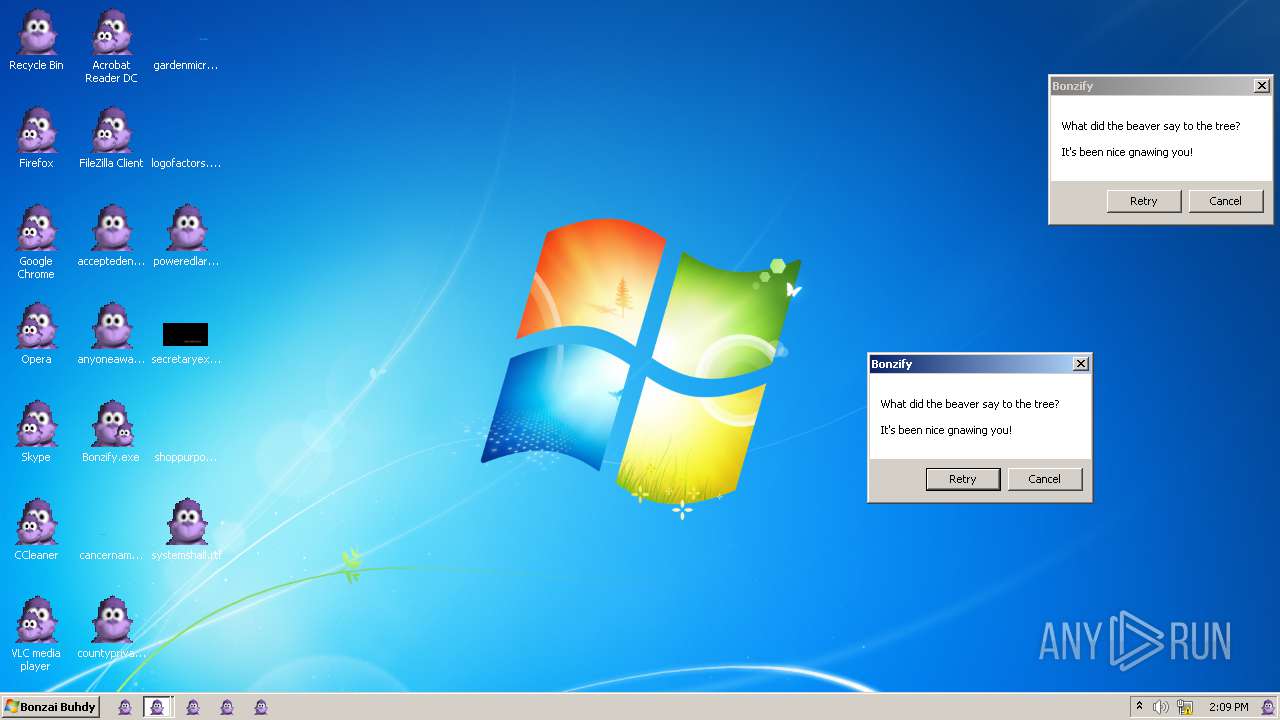The image size is (1280, 720).
Task: Select the logofactors.... desktop item label
Action: tap(186, 163)
